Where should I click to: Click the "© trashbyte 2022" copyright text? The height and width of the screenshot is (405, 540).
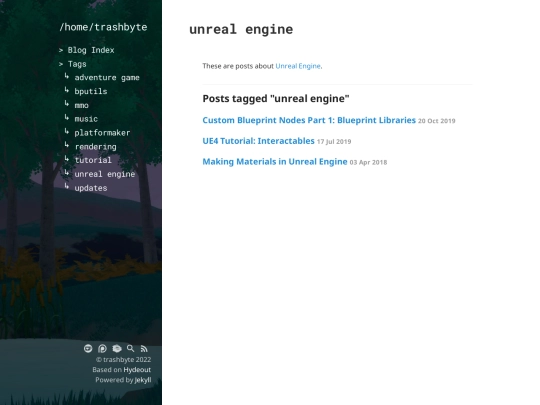click(123, 360)
